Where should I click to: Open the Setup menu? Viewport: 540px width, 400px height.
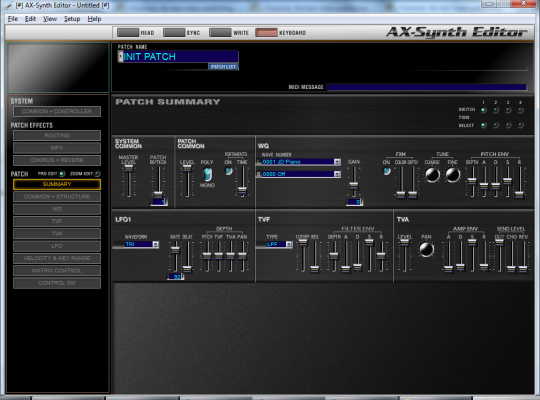point(72,19)
